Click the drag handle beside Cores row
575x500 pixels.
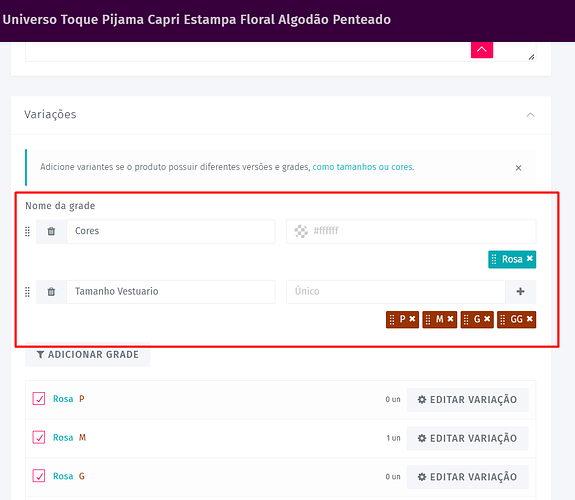(x=28, y=231)
